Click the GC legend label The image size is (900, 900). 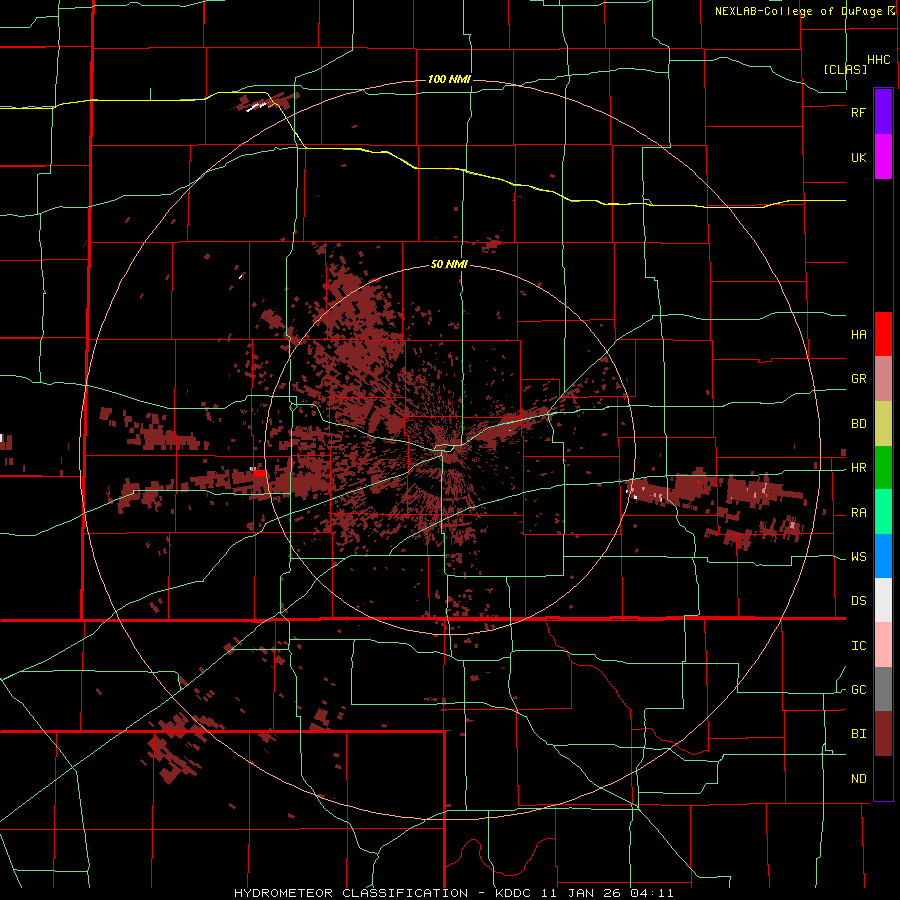858,690
